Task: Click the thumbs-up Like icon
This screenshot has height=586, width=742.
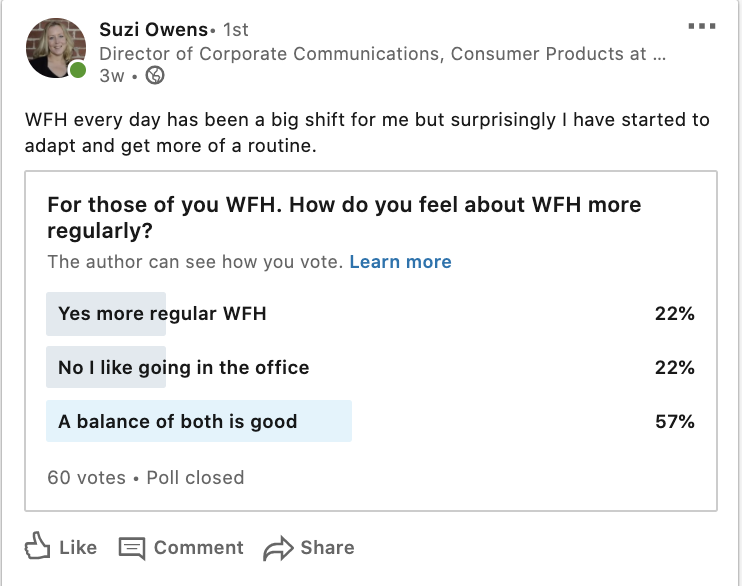Action: [x=37, y=546]
